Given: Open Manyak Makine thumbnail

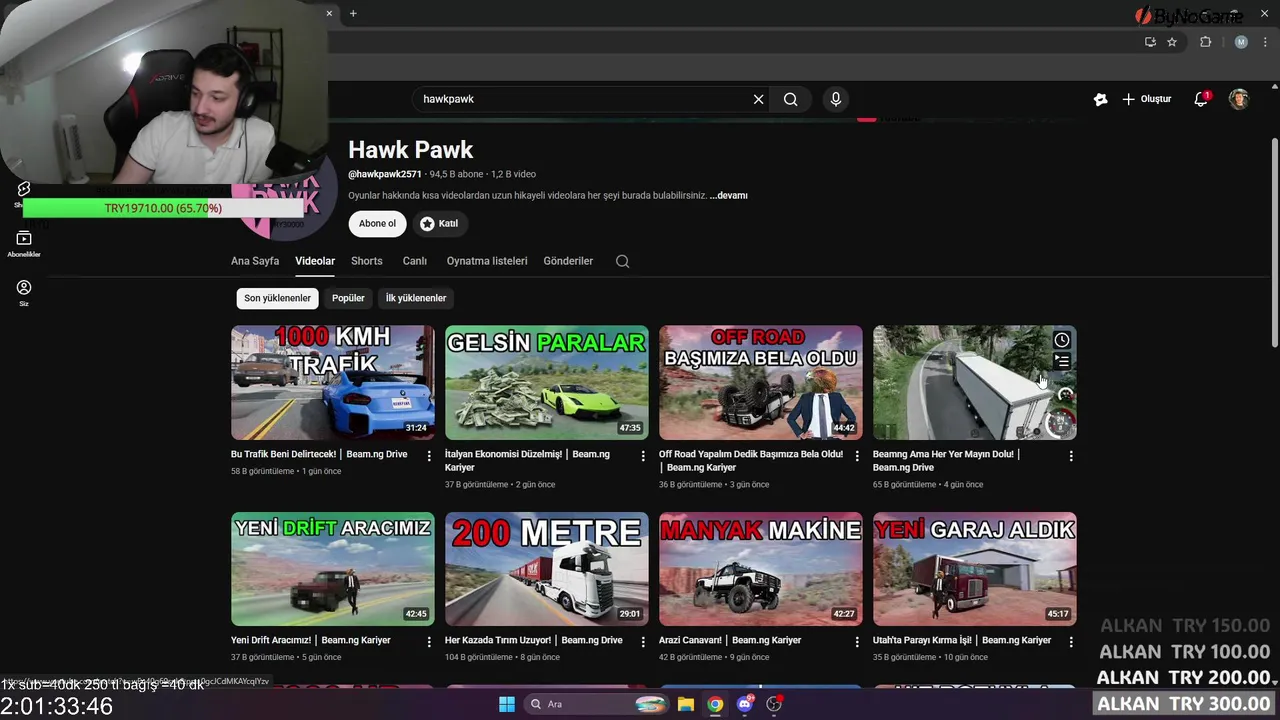Looking at the screenshot, I should (761, 569).
